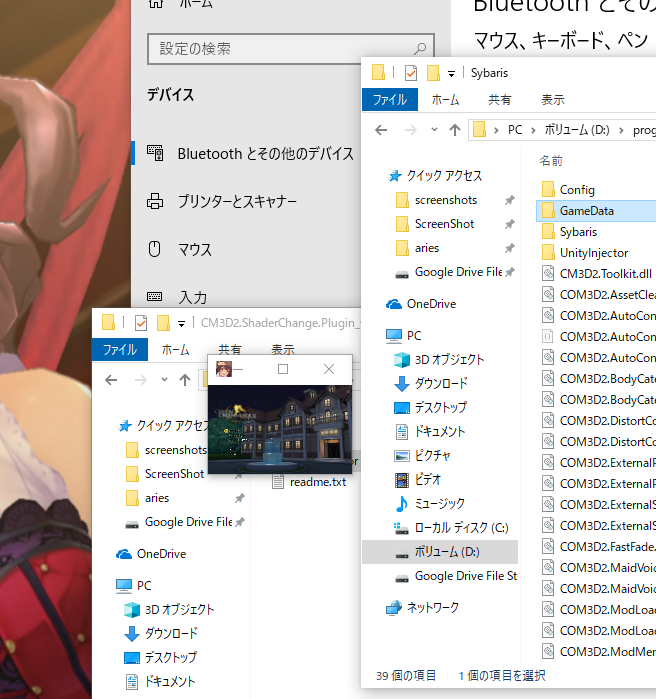The height and width of the screenshot is (699, 656).
Task: Click the settings search field
Action: 291,49
